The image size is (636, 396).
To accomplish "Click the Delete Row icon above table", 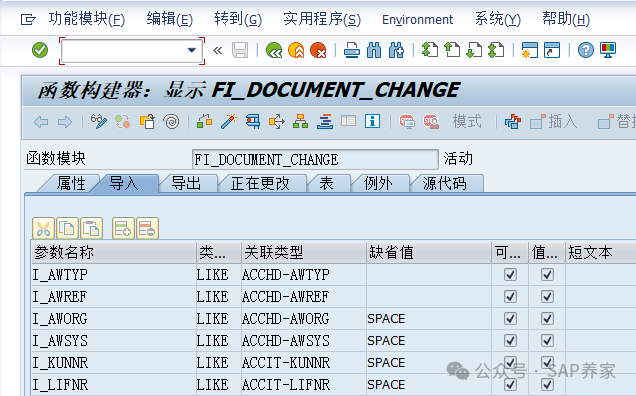I will 147,228.
